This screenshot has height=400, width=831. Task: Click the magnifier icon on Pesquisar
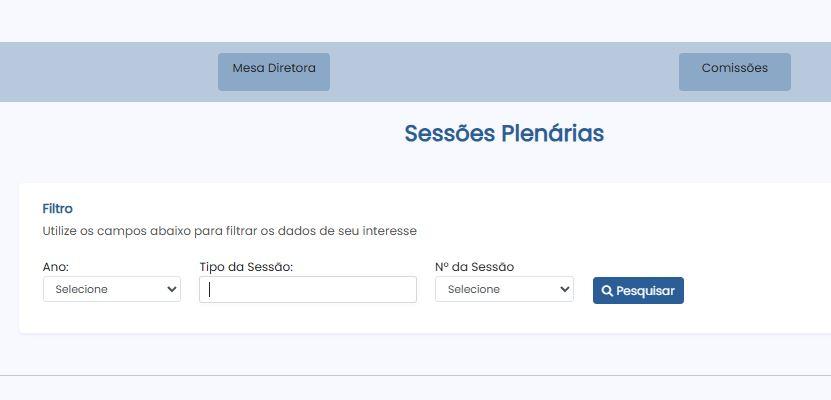[607, 291]
